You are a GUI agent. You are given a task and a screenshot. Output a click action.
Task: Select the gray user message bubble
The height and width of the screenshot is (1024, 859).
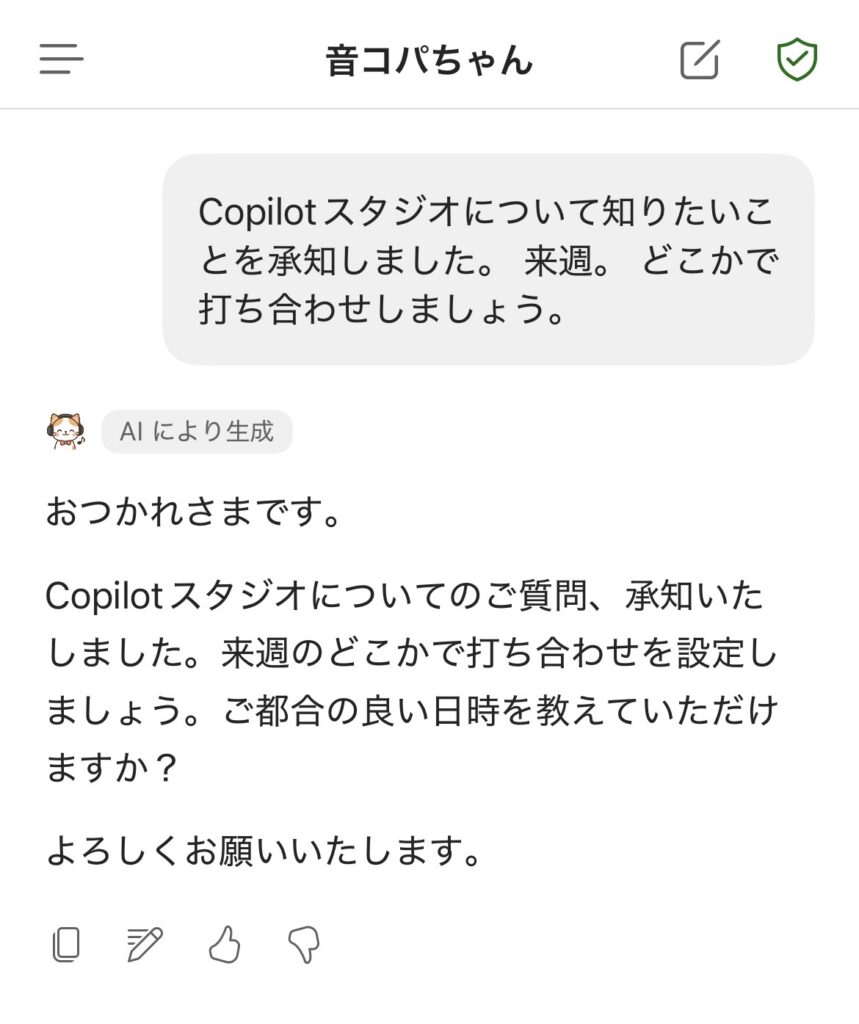tap(488, 259)
